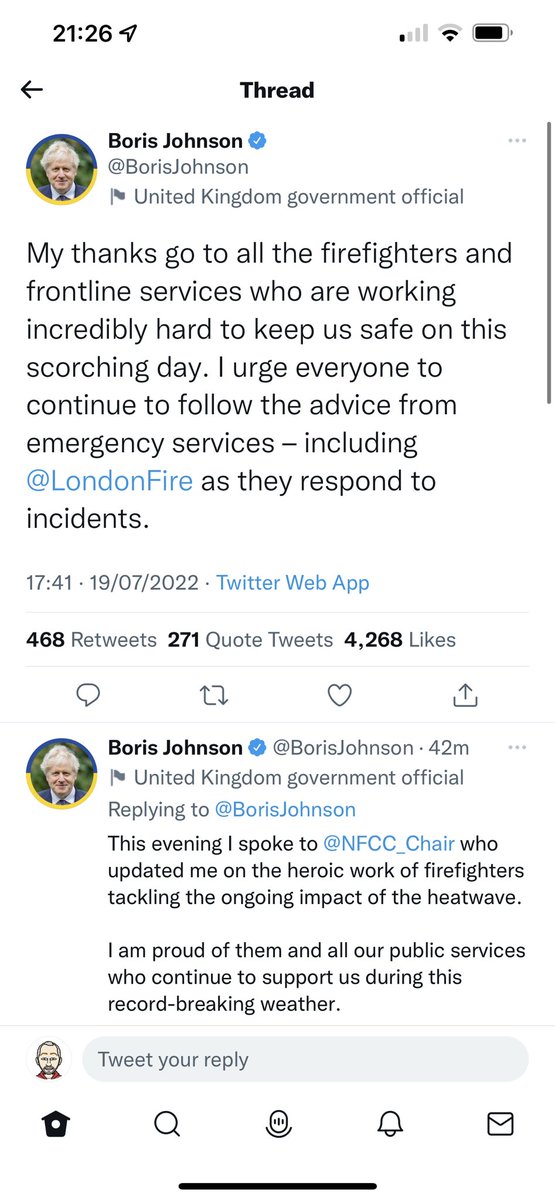Open Messages envelope icon
The image size is (555, 1200).
(500, 1125)
